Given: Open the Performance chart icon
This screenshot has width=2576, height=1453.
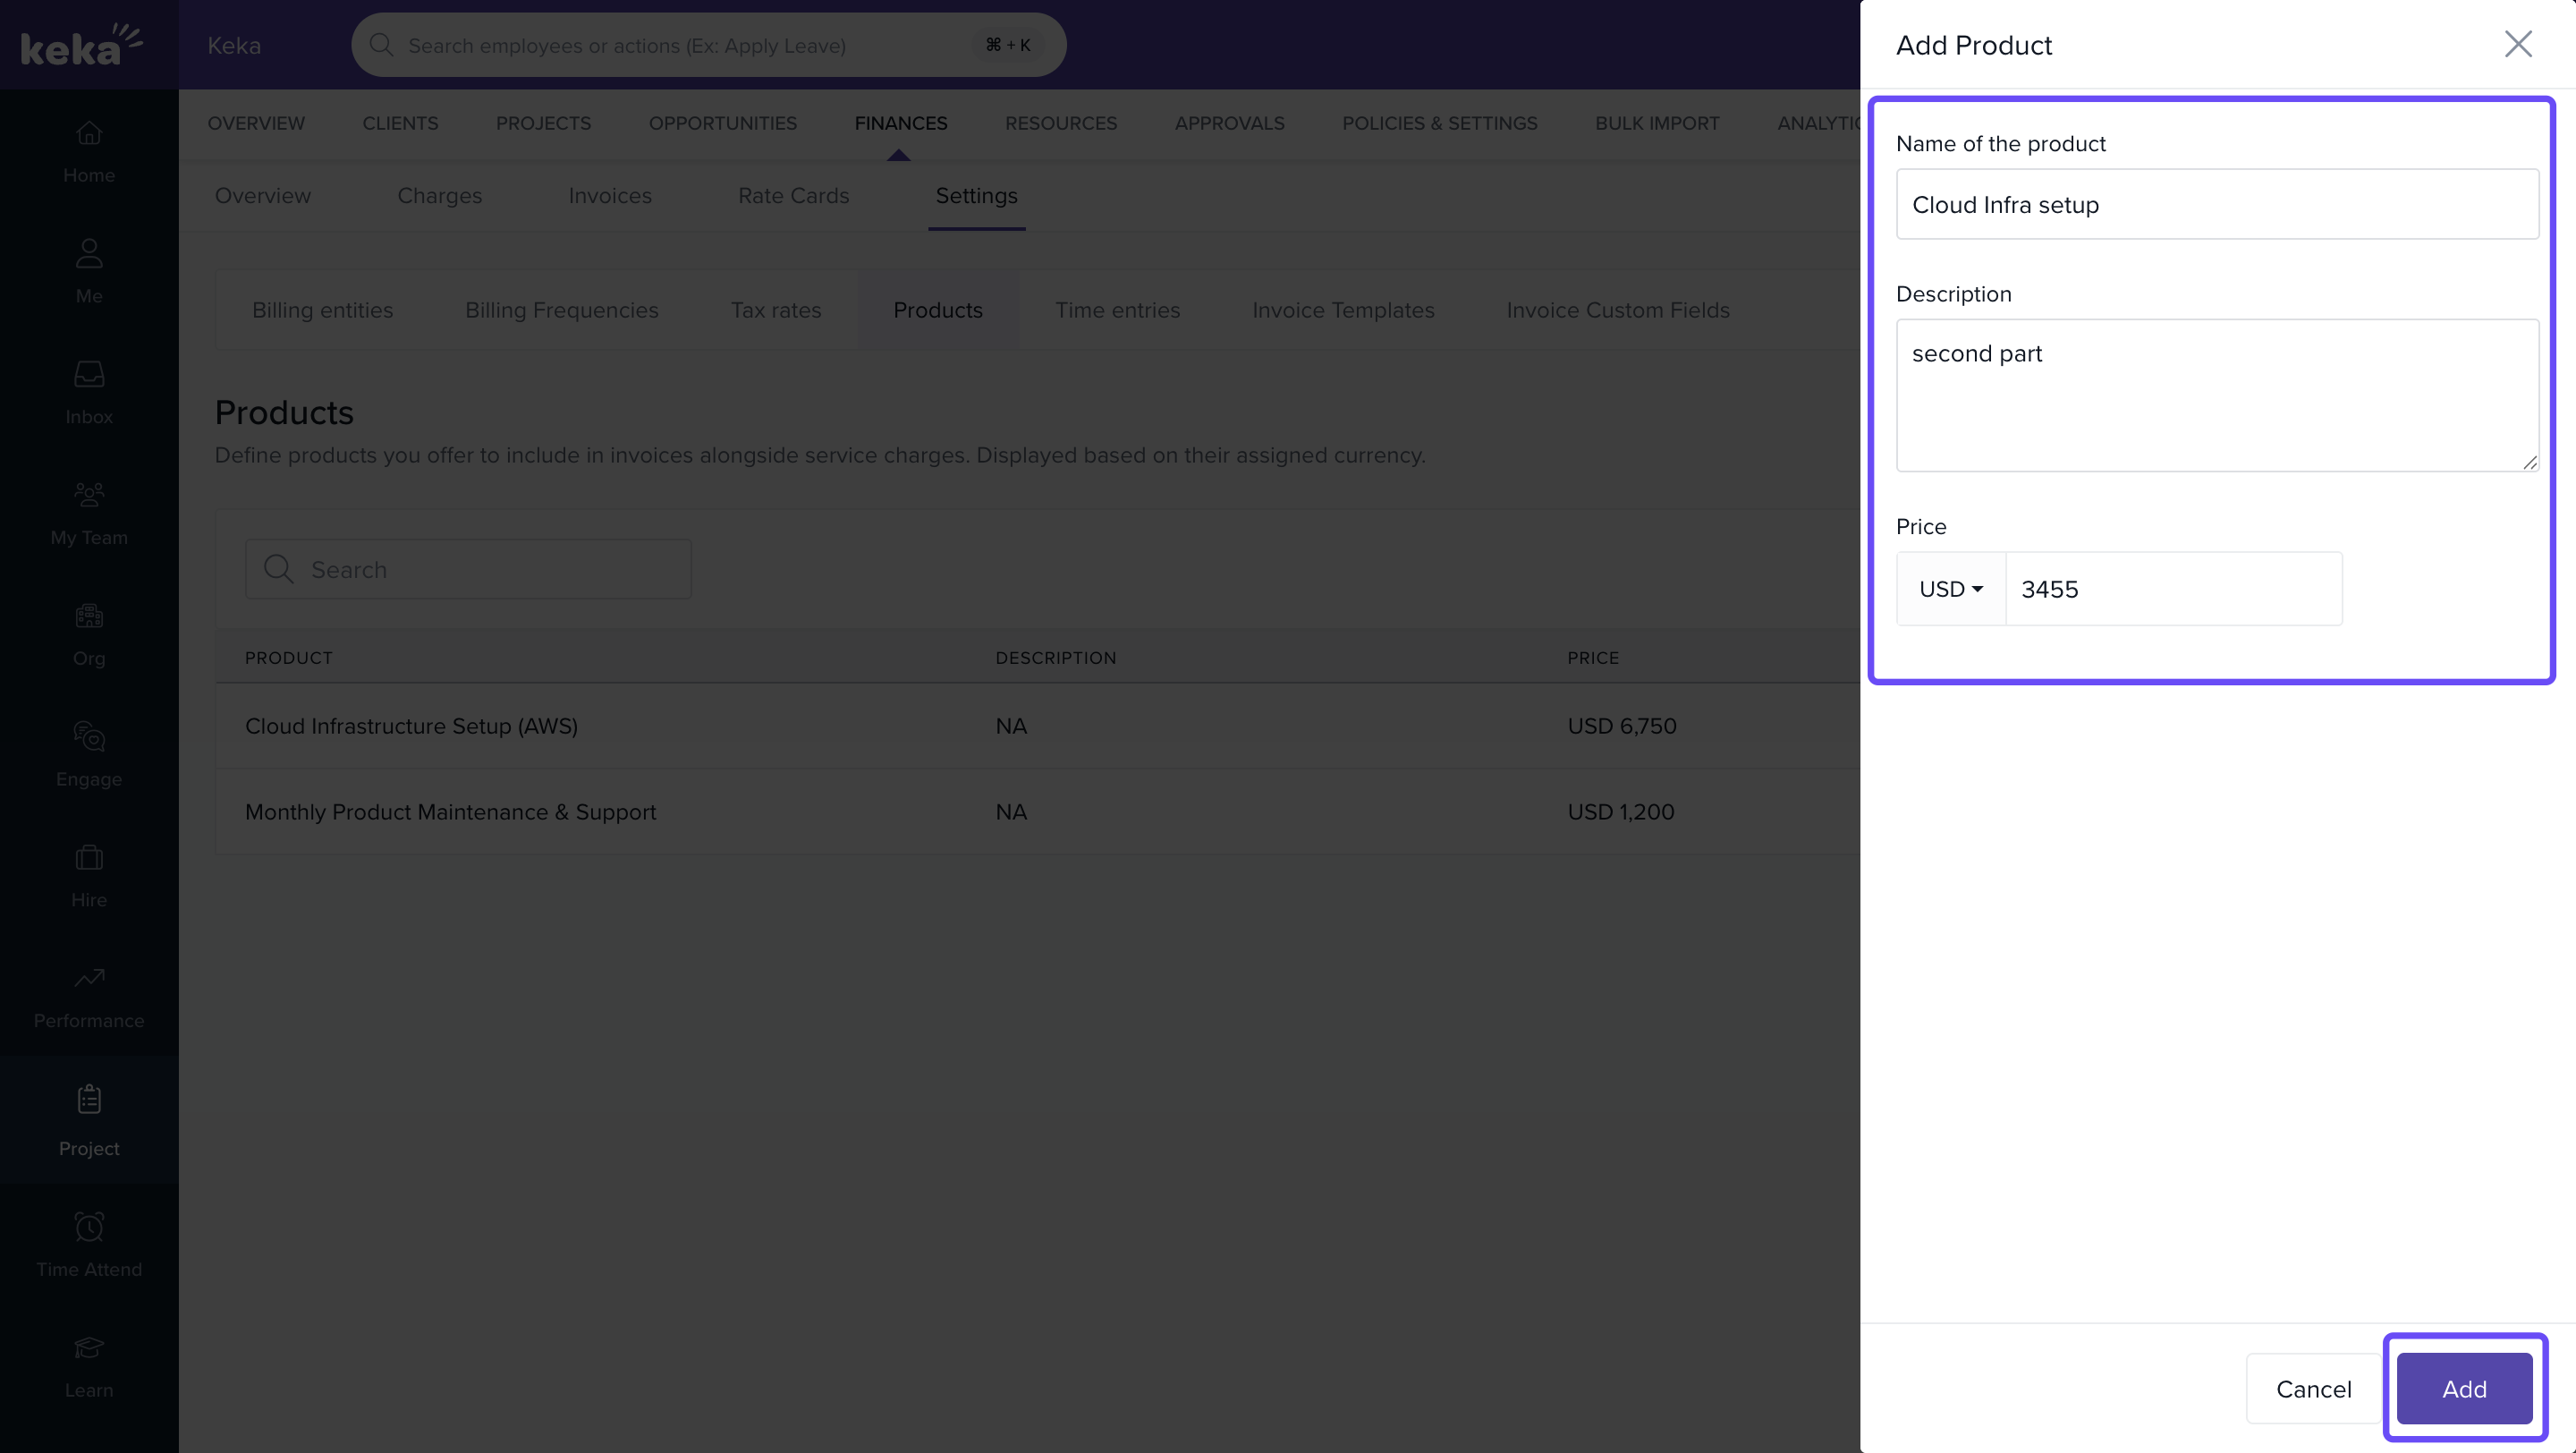Looking at the screenshot, I should pyautogui.click(x=89, y=978).
